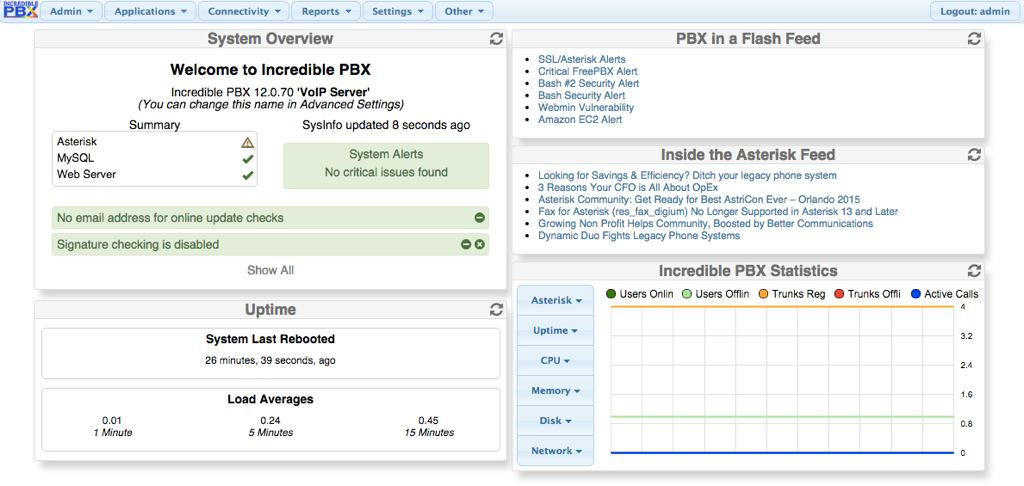Open the SSL/Asterisk Alerts link
Image resolution: width=1024 pixels, height=486 pixels.
point(582,59)
